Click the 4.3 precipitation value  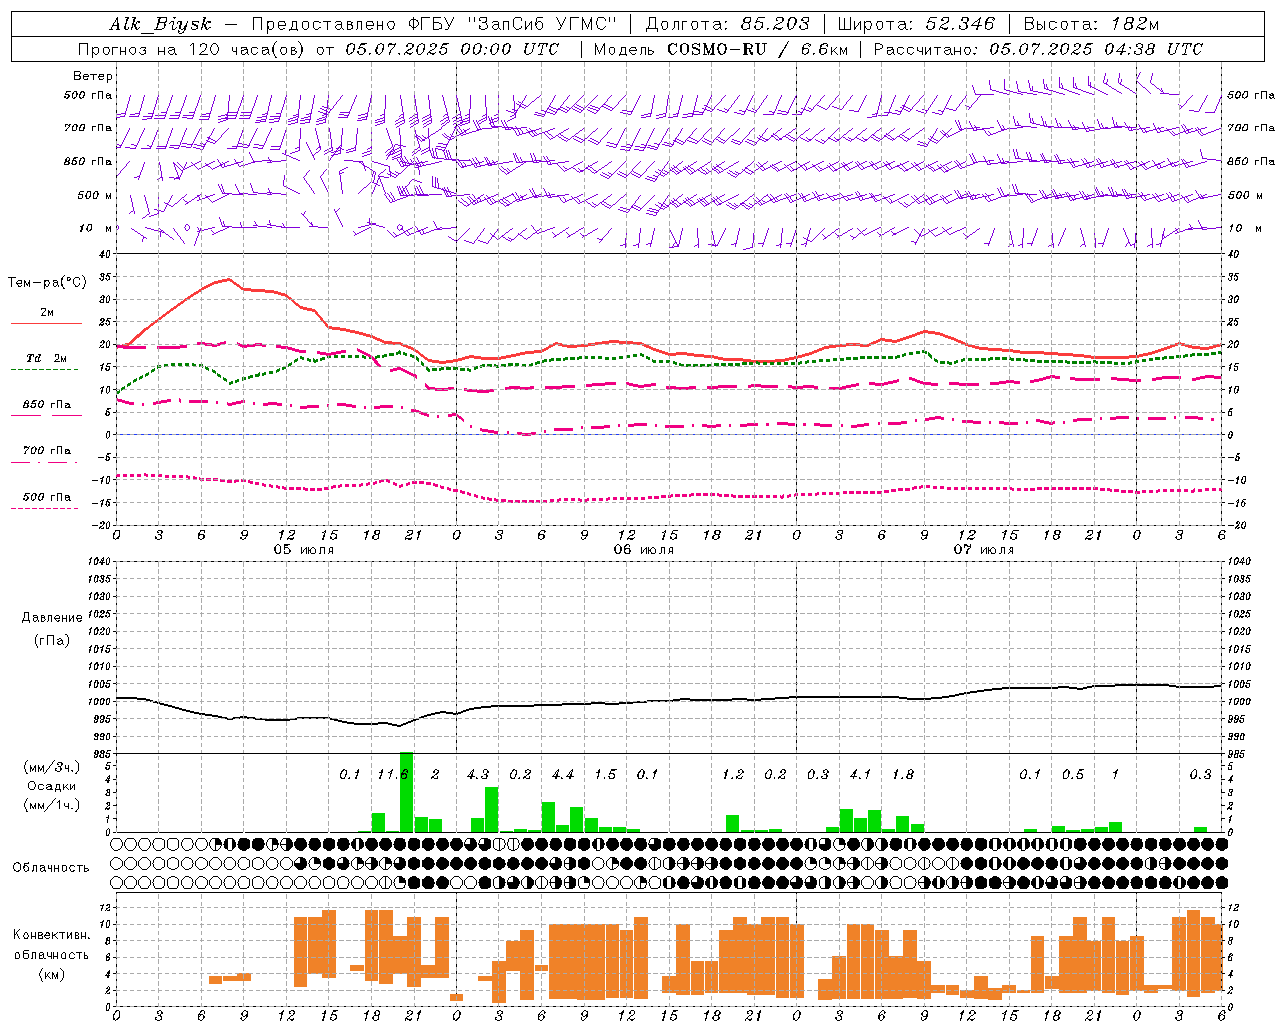pos(478,774)
